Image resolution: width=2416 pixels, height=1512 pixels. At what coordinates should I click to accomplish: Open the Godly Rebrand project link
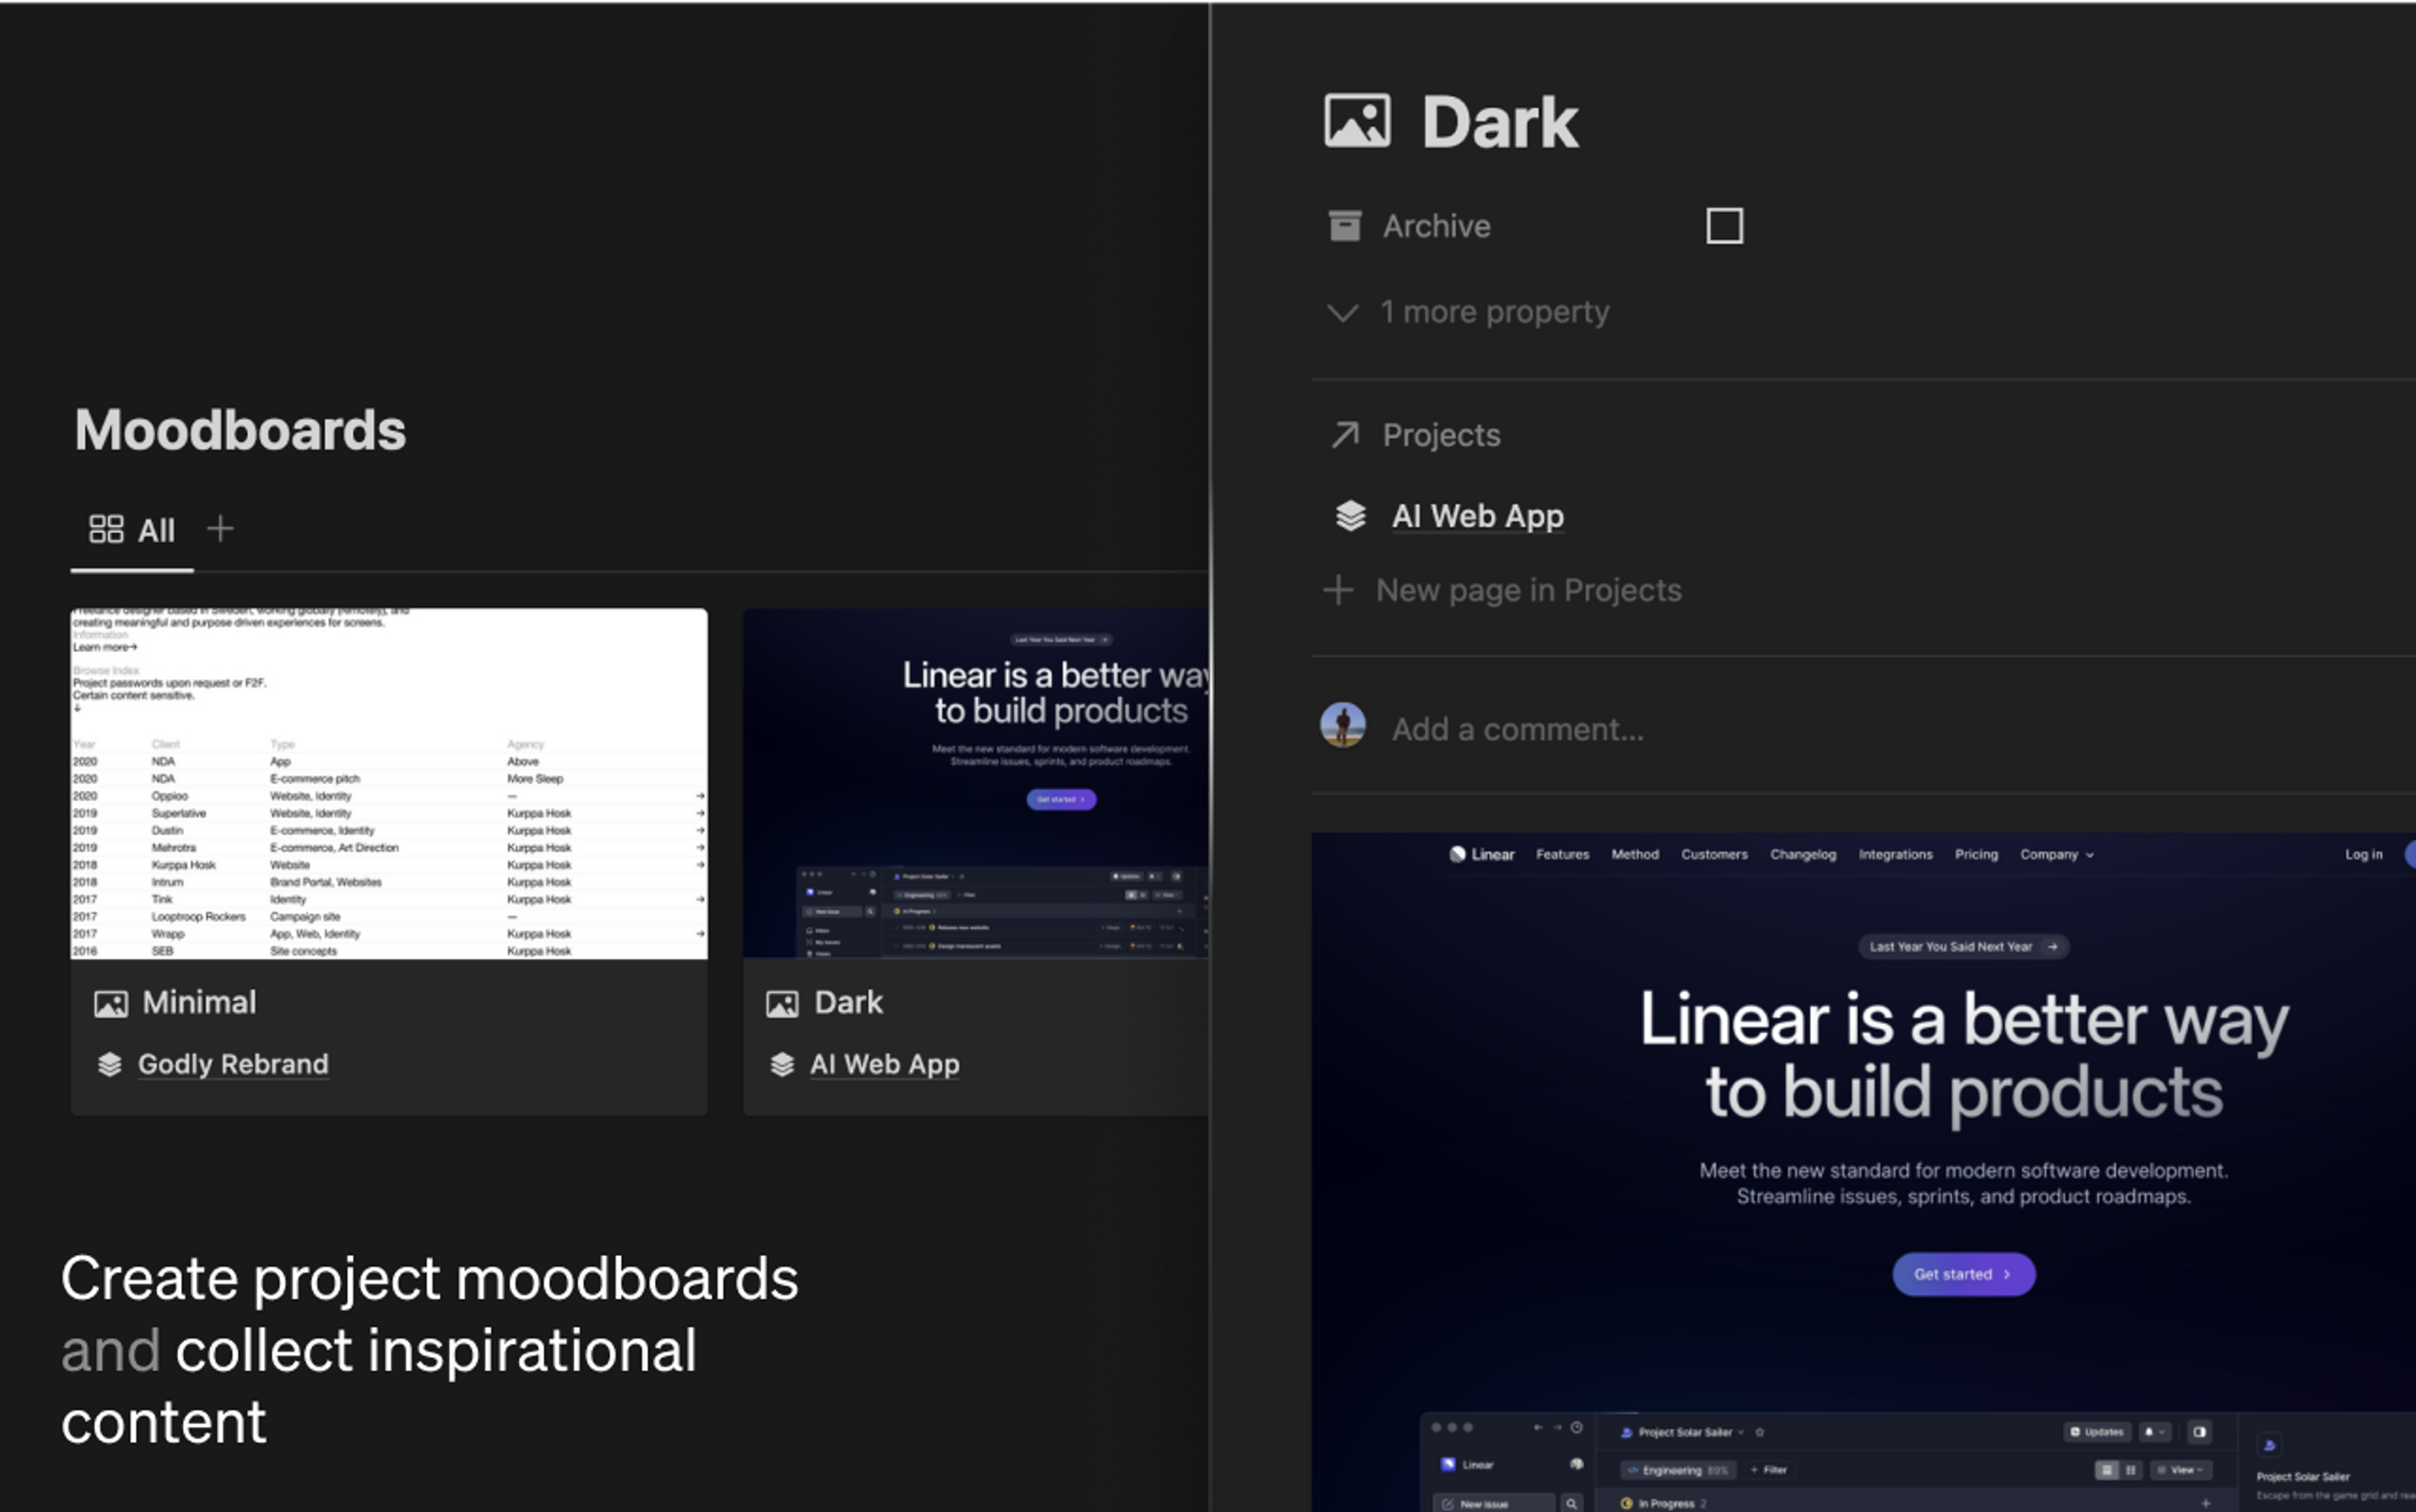(x=233, y=1064)
